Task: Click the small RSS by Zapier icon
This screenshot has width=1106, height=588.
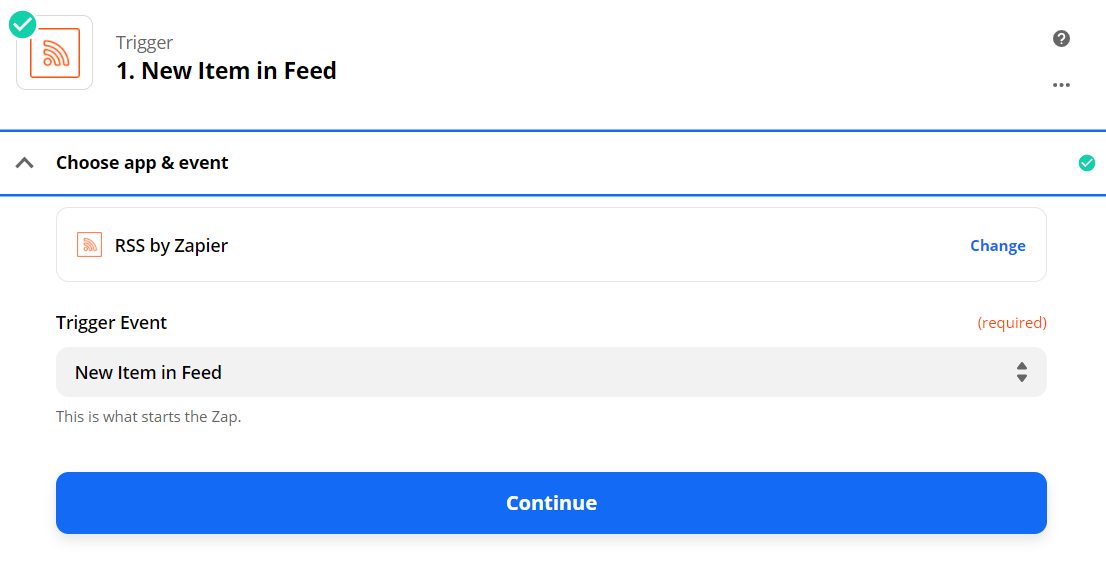Action: pos(90,245)
